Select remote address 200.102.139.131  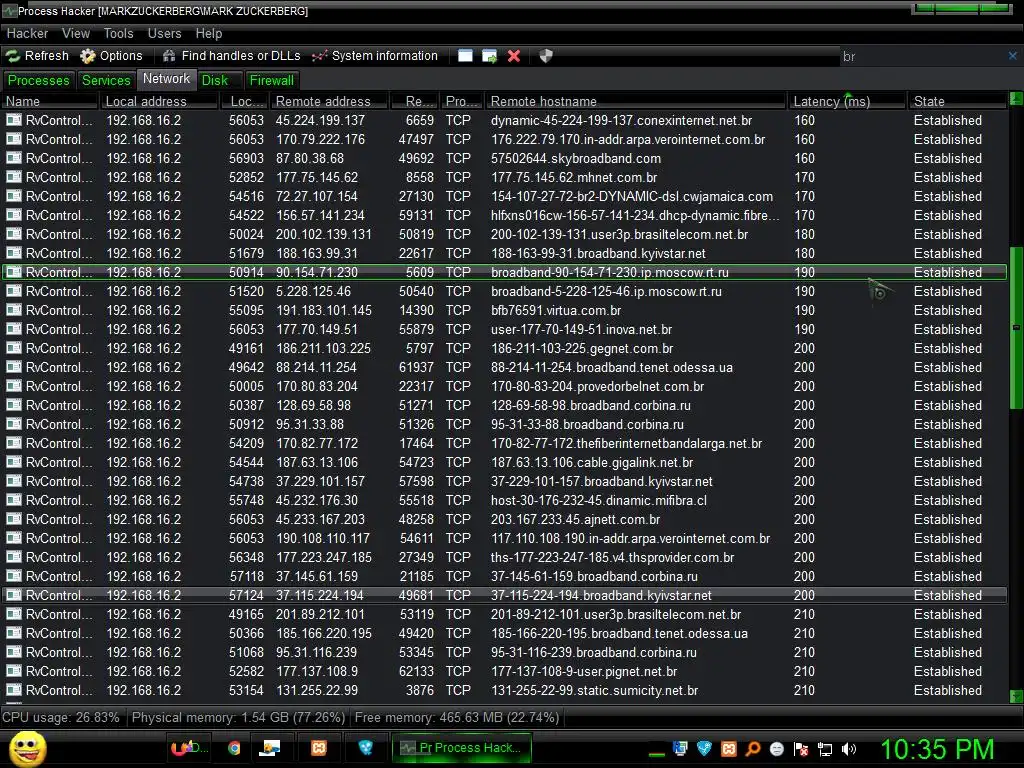[x=323, y=234]
